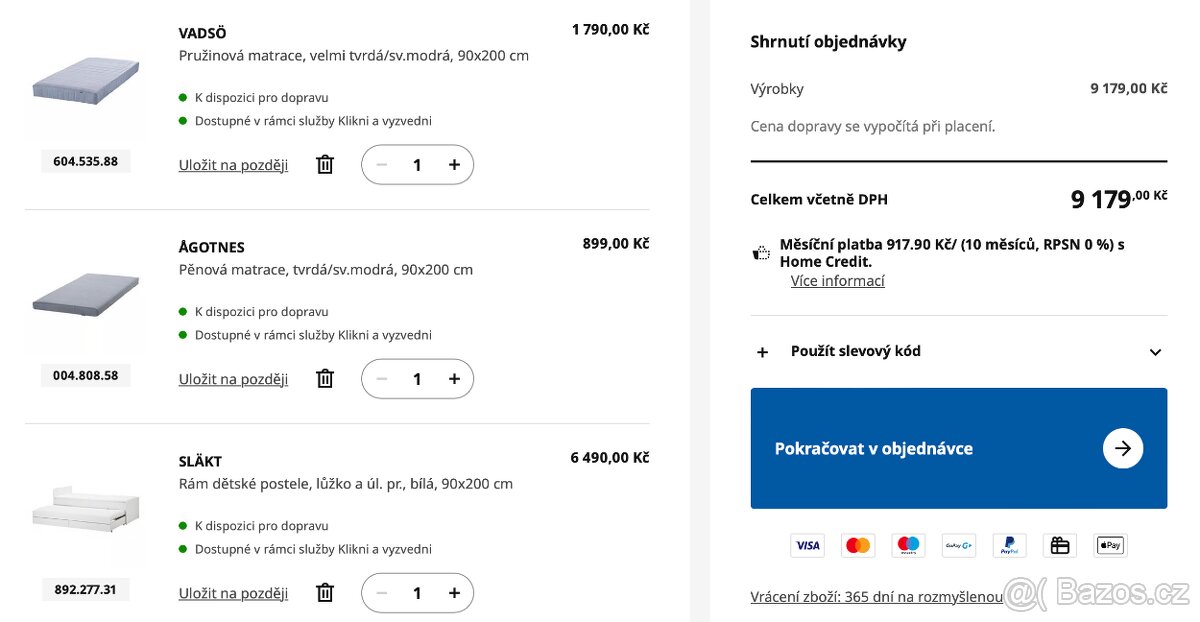
Task: Collapse the discount code chevron
Action: pyautogui.click(x=1155, y=351)
